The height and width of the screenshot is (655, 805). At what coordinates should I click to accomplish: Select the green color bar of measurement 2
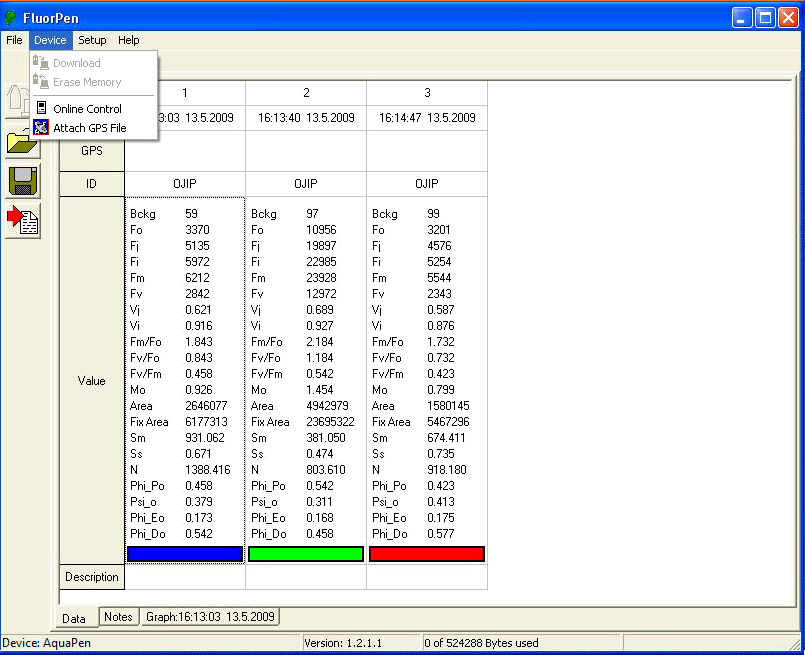[306, 554]
